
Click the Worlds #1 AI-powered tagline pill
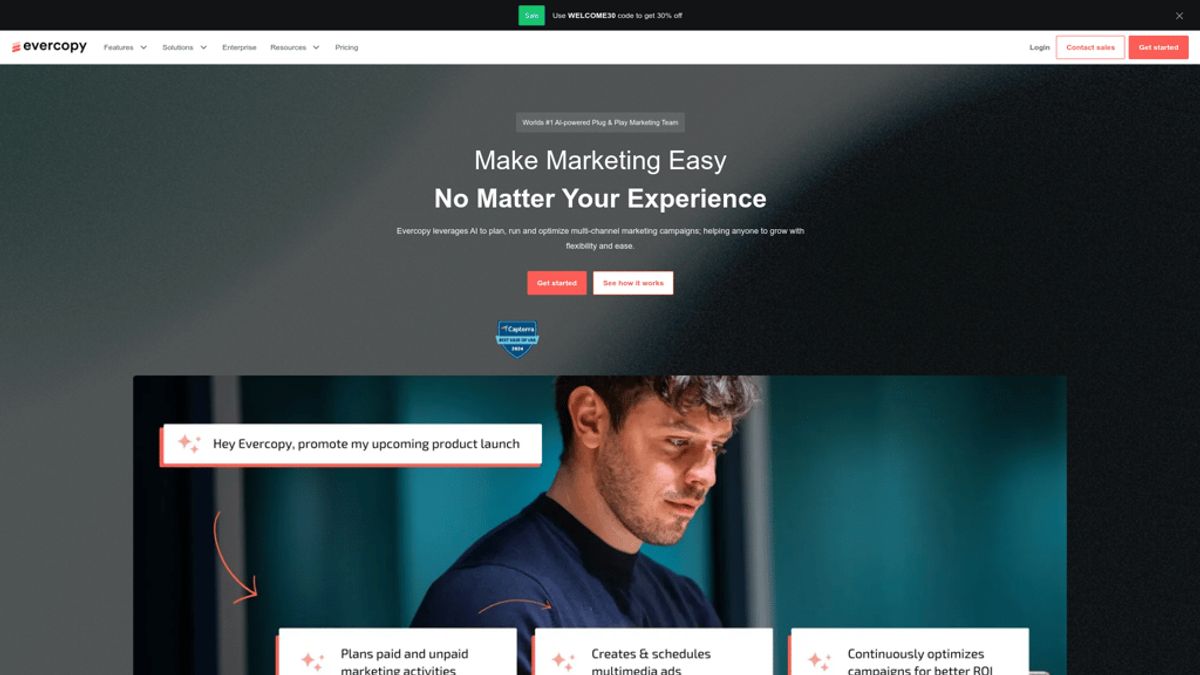pos(600,122)
